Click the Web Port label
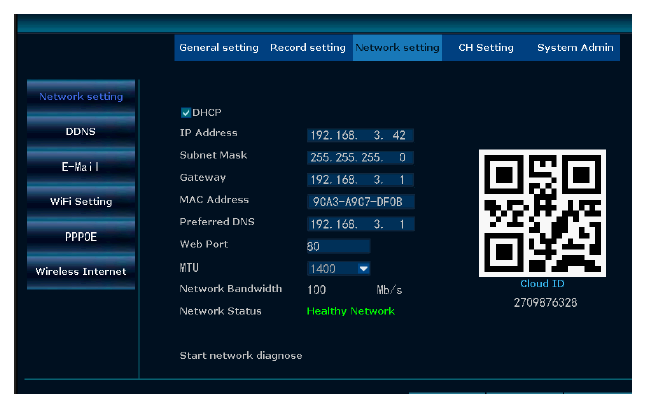Screen dimensions: 646x408 click(x=204, y=244)
